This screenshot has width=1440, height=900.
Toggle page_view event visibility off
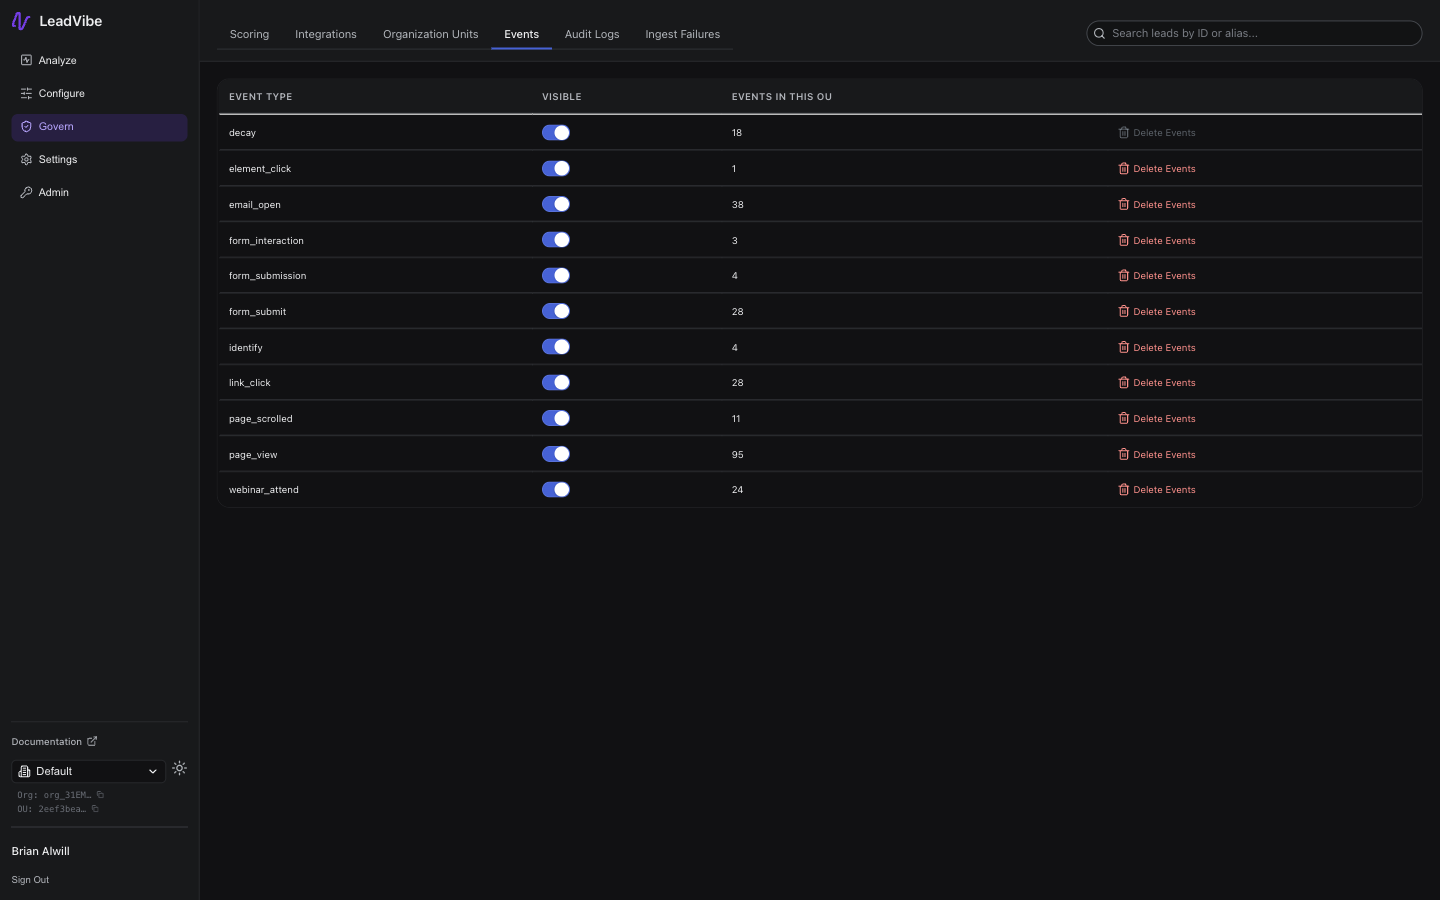click(556, 454)
